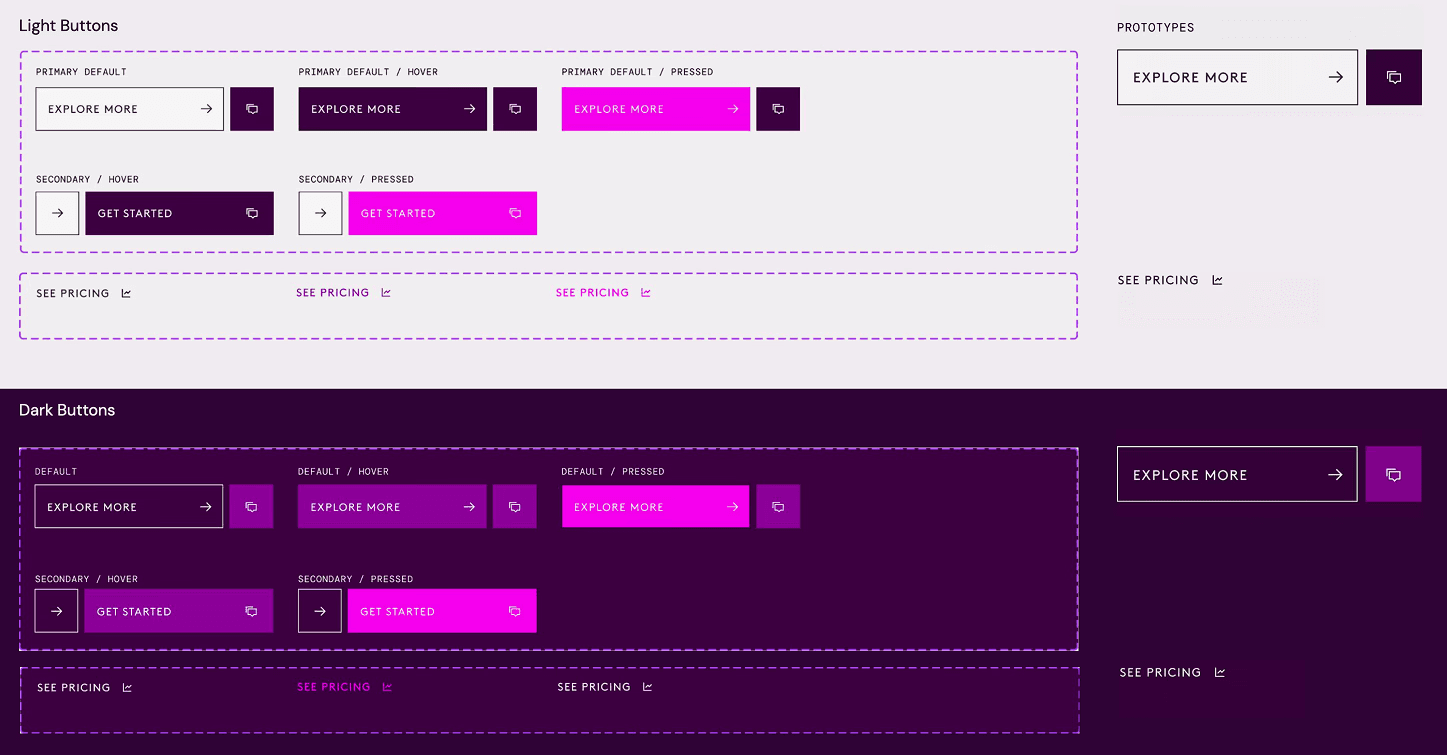Click the magenta SEE PRICING link on dark background
This screenshot has width=1447, height=755.
(x=345, y=687)
